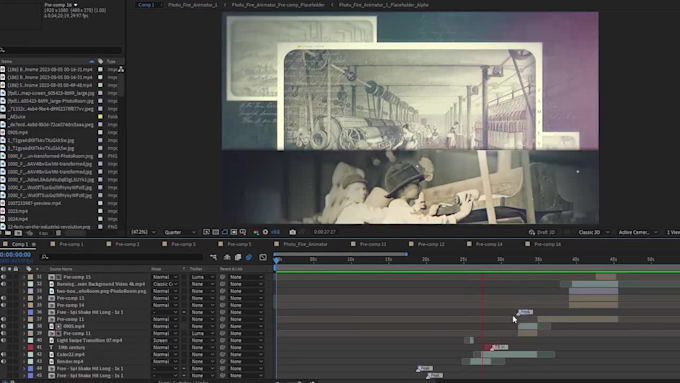
Task: Select Comp 1 in the viewer breadcrumb
Action: click(146, 5)
